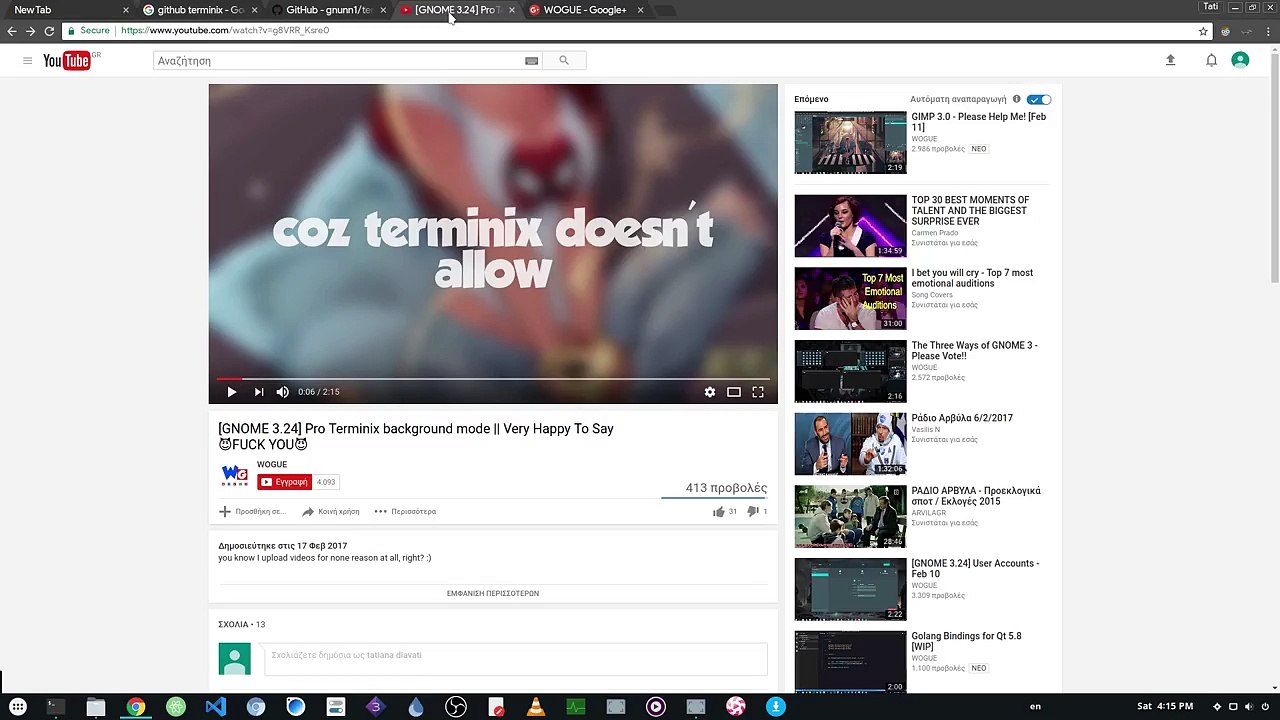Viewport: 1280px width, 720px height.
Task: Show YouTube notifications bell
Action: (x=1211, y=60)
